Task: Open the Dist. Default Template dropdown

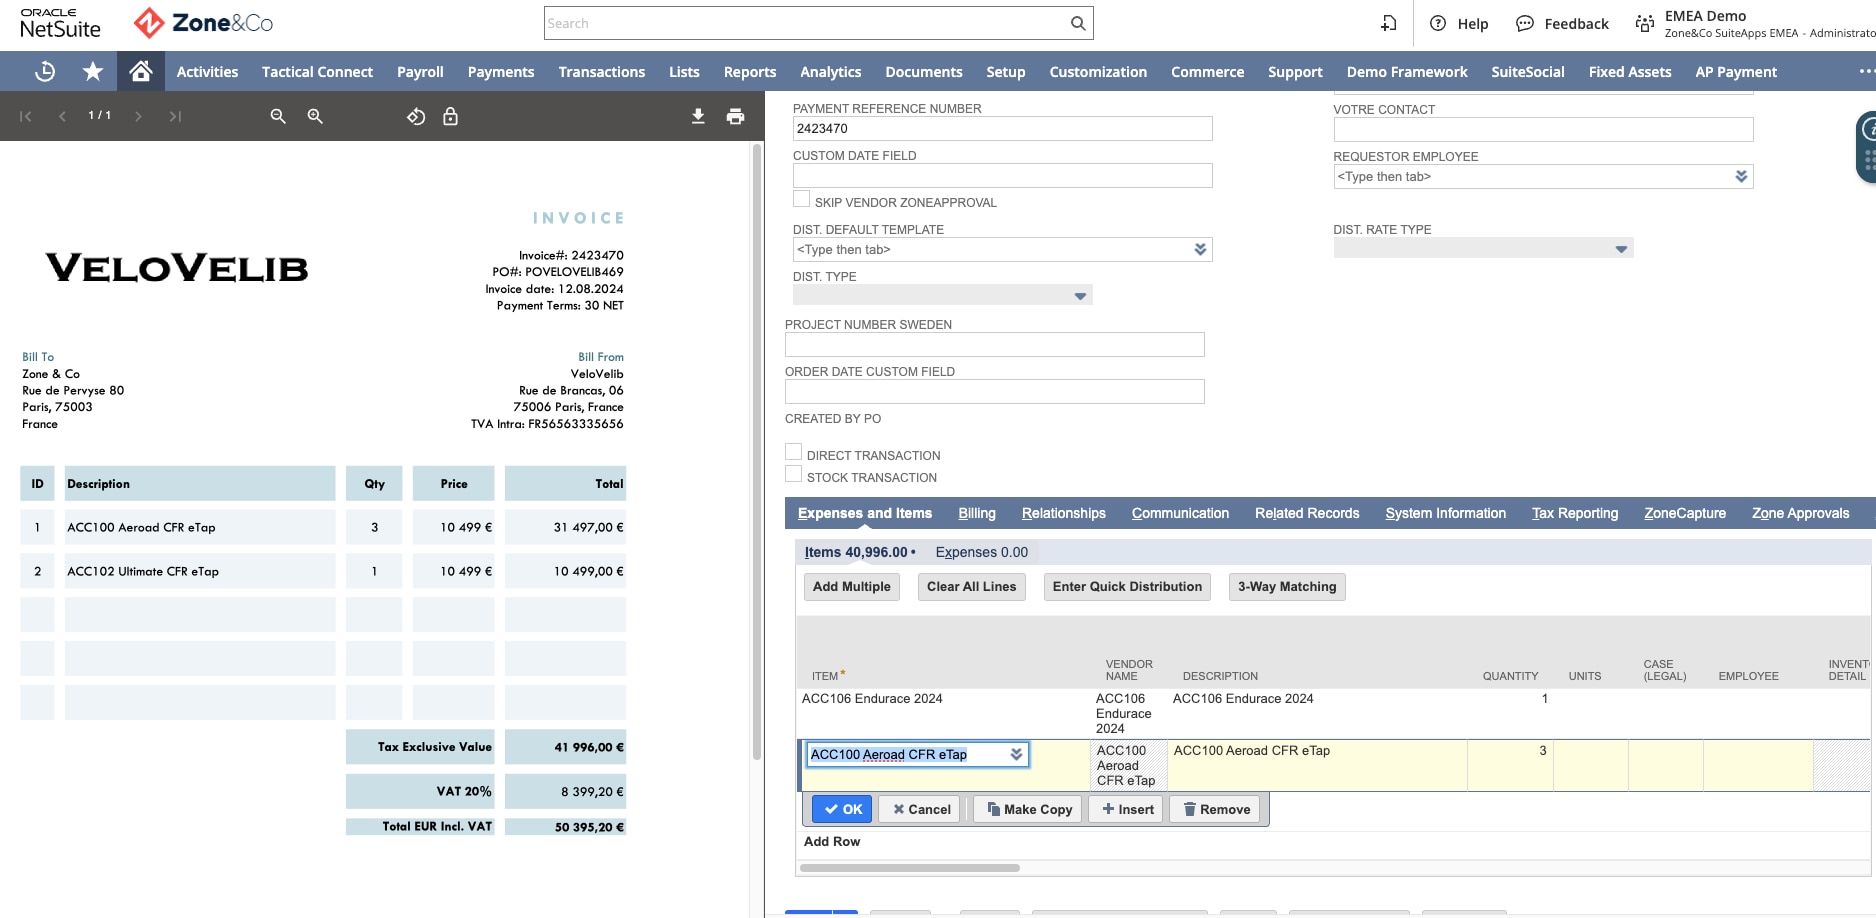Action: point(1200,249)
